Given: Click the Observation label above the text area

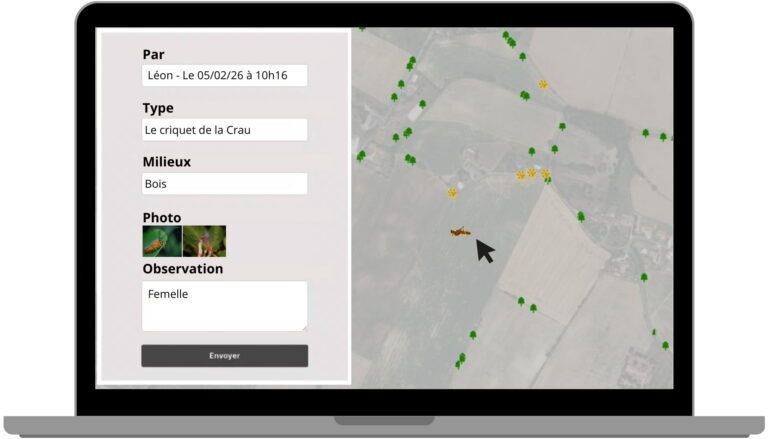Looking at the screenshot, I should pos(183,269).
